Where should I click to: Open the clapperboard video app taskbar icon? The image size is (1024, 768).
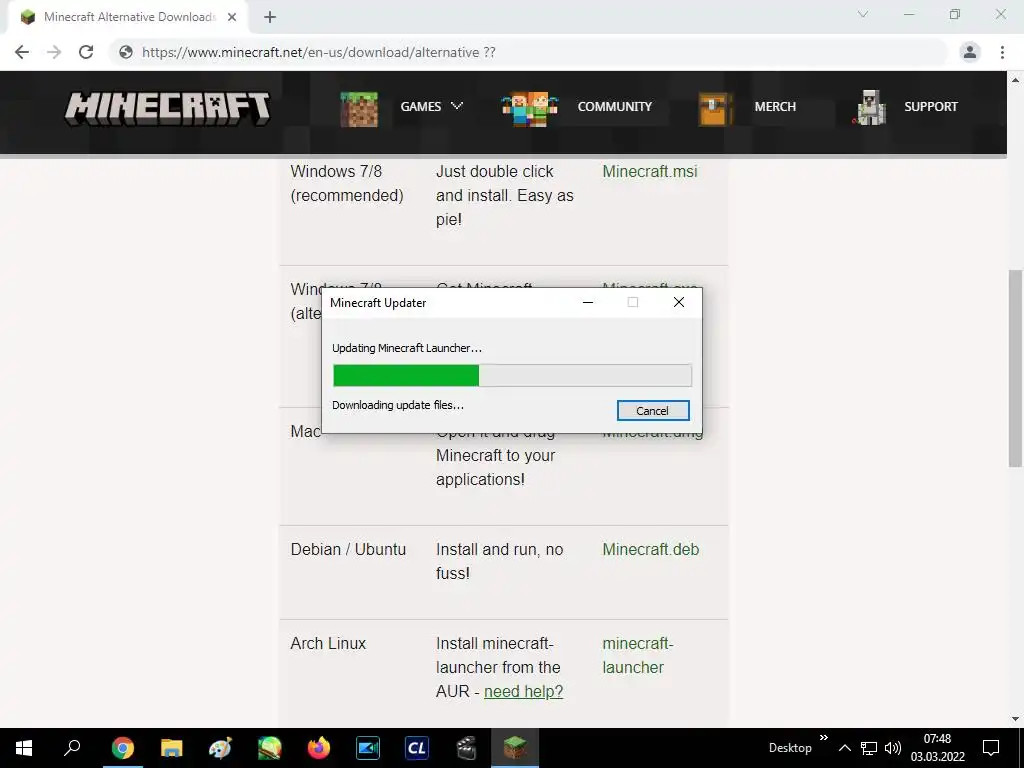[x=466, y=748]
